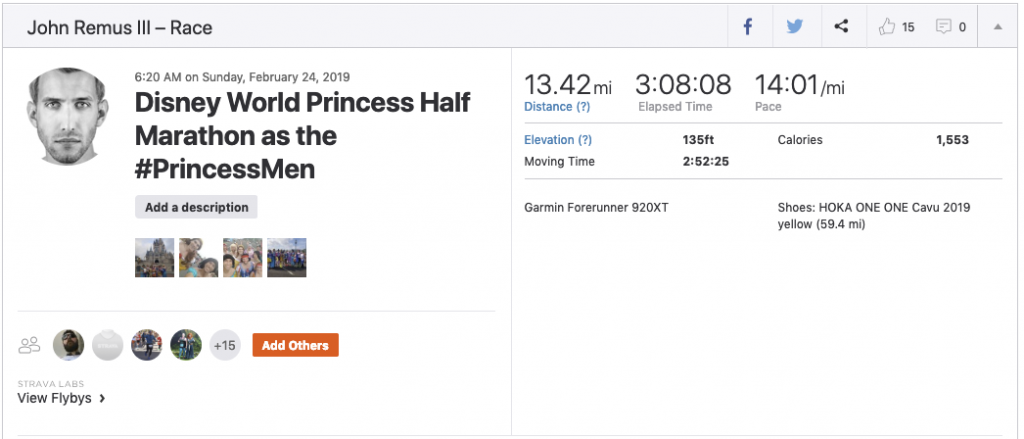
Task: Open the second photo thumbnail
Action: (x=198, y=257)
